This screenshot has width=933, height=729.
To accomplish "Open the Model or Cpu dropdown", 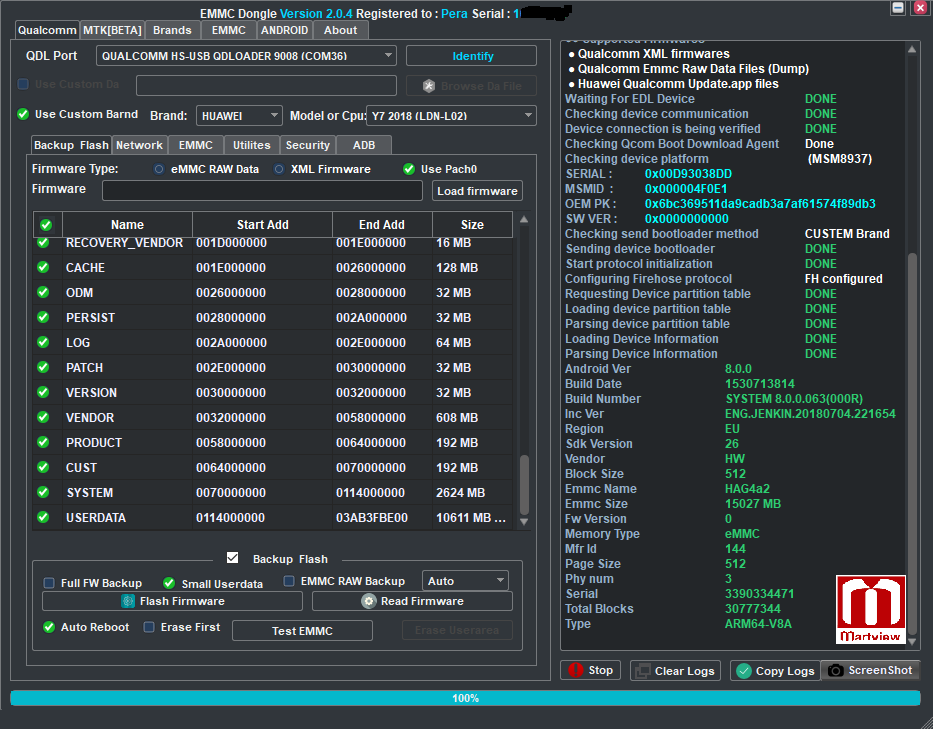I will pyautogui.click(x=451, y=116).
